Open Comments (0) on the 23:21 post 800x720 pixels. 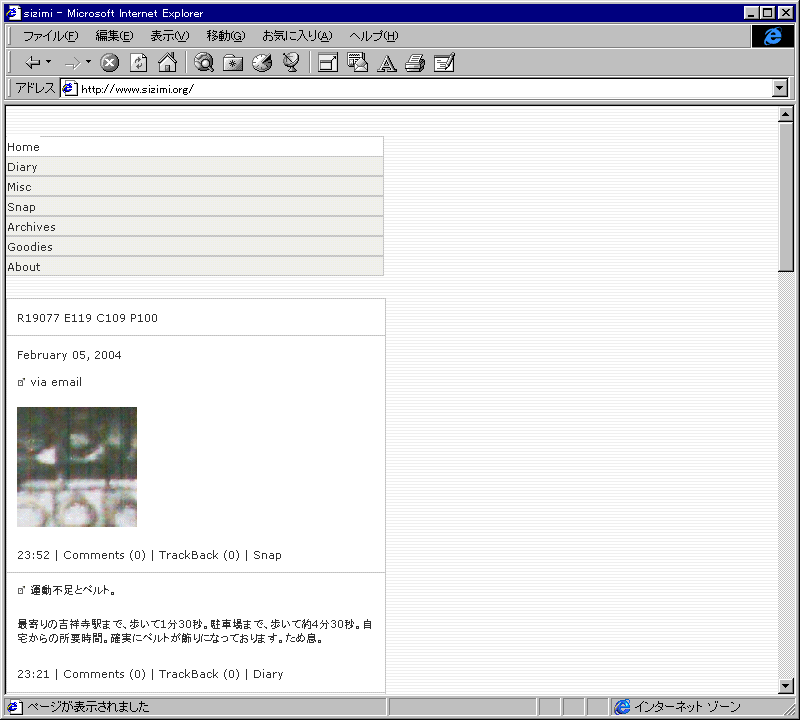click(x=105, y=674)
